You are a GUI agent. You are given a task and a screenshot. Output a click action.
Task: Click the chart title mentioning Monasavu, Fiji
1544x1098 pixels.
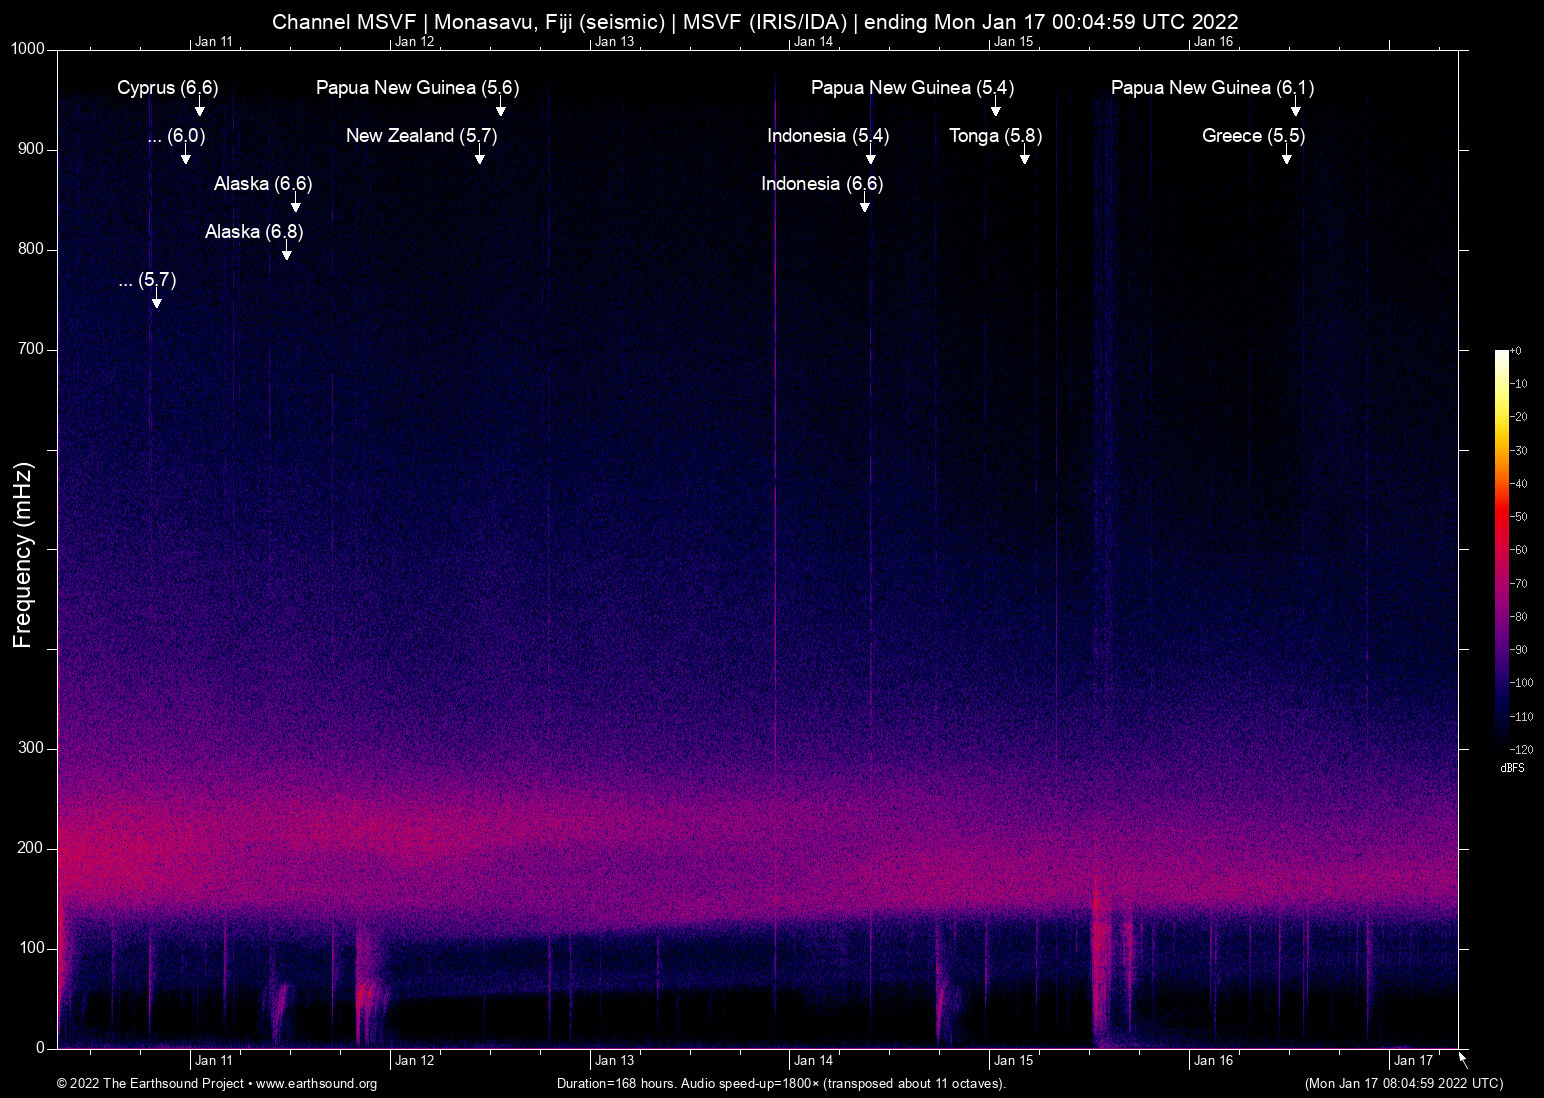coord(755,22)
